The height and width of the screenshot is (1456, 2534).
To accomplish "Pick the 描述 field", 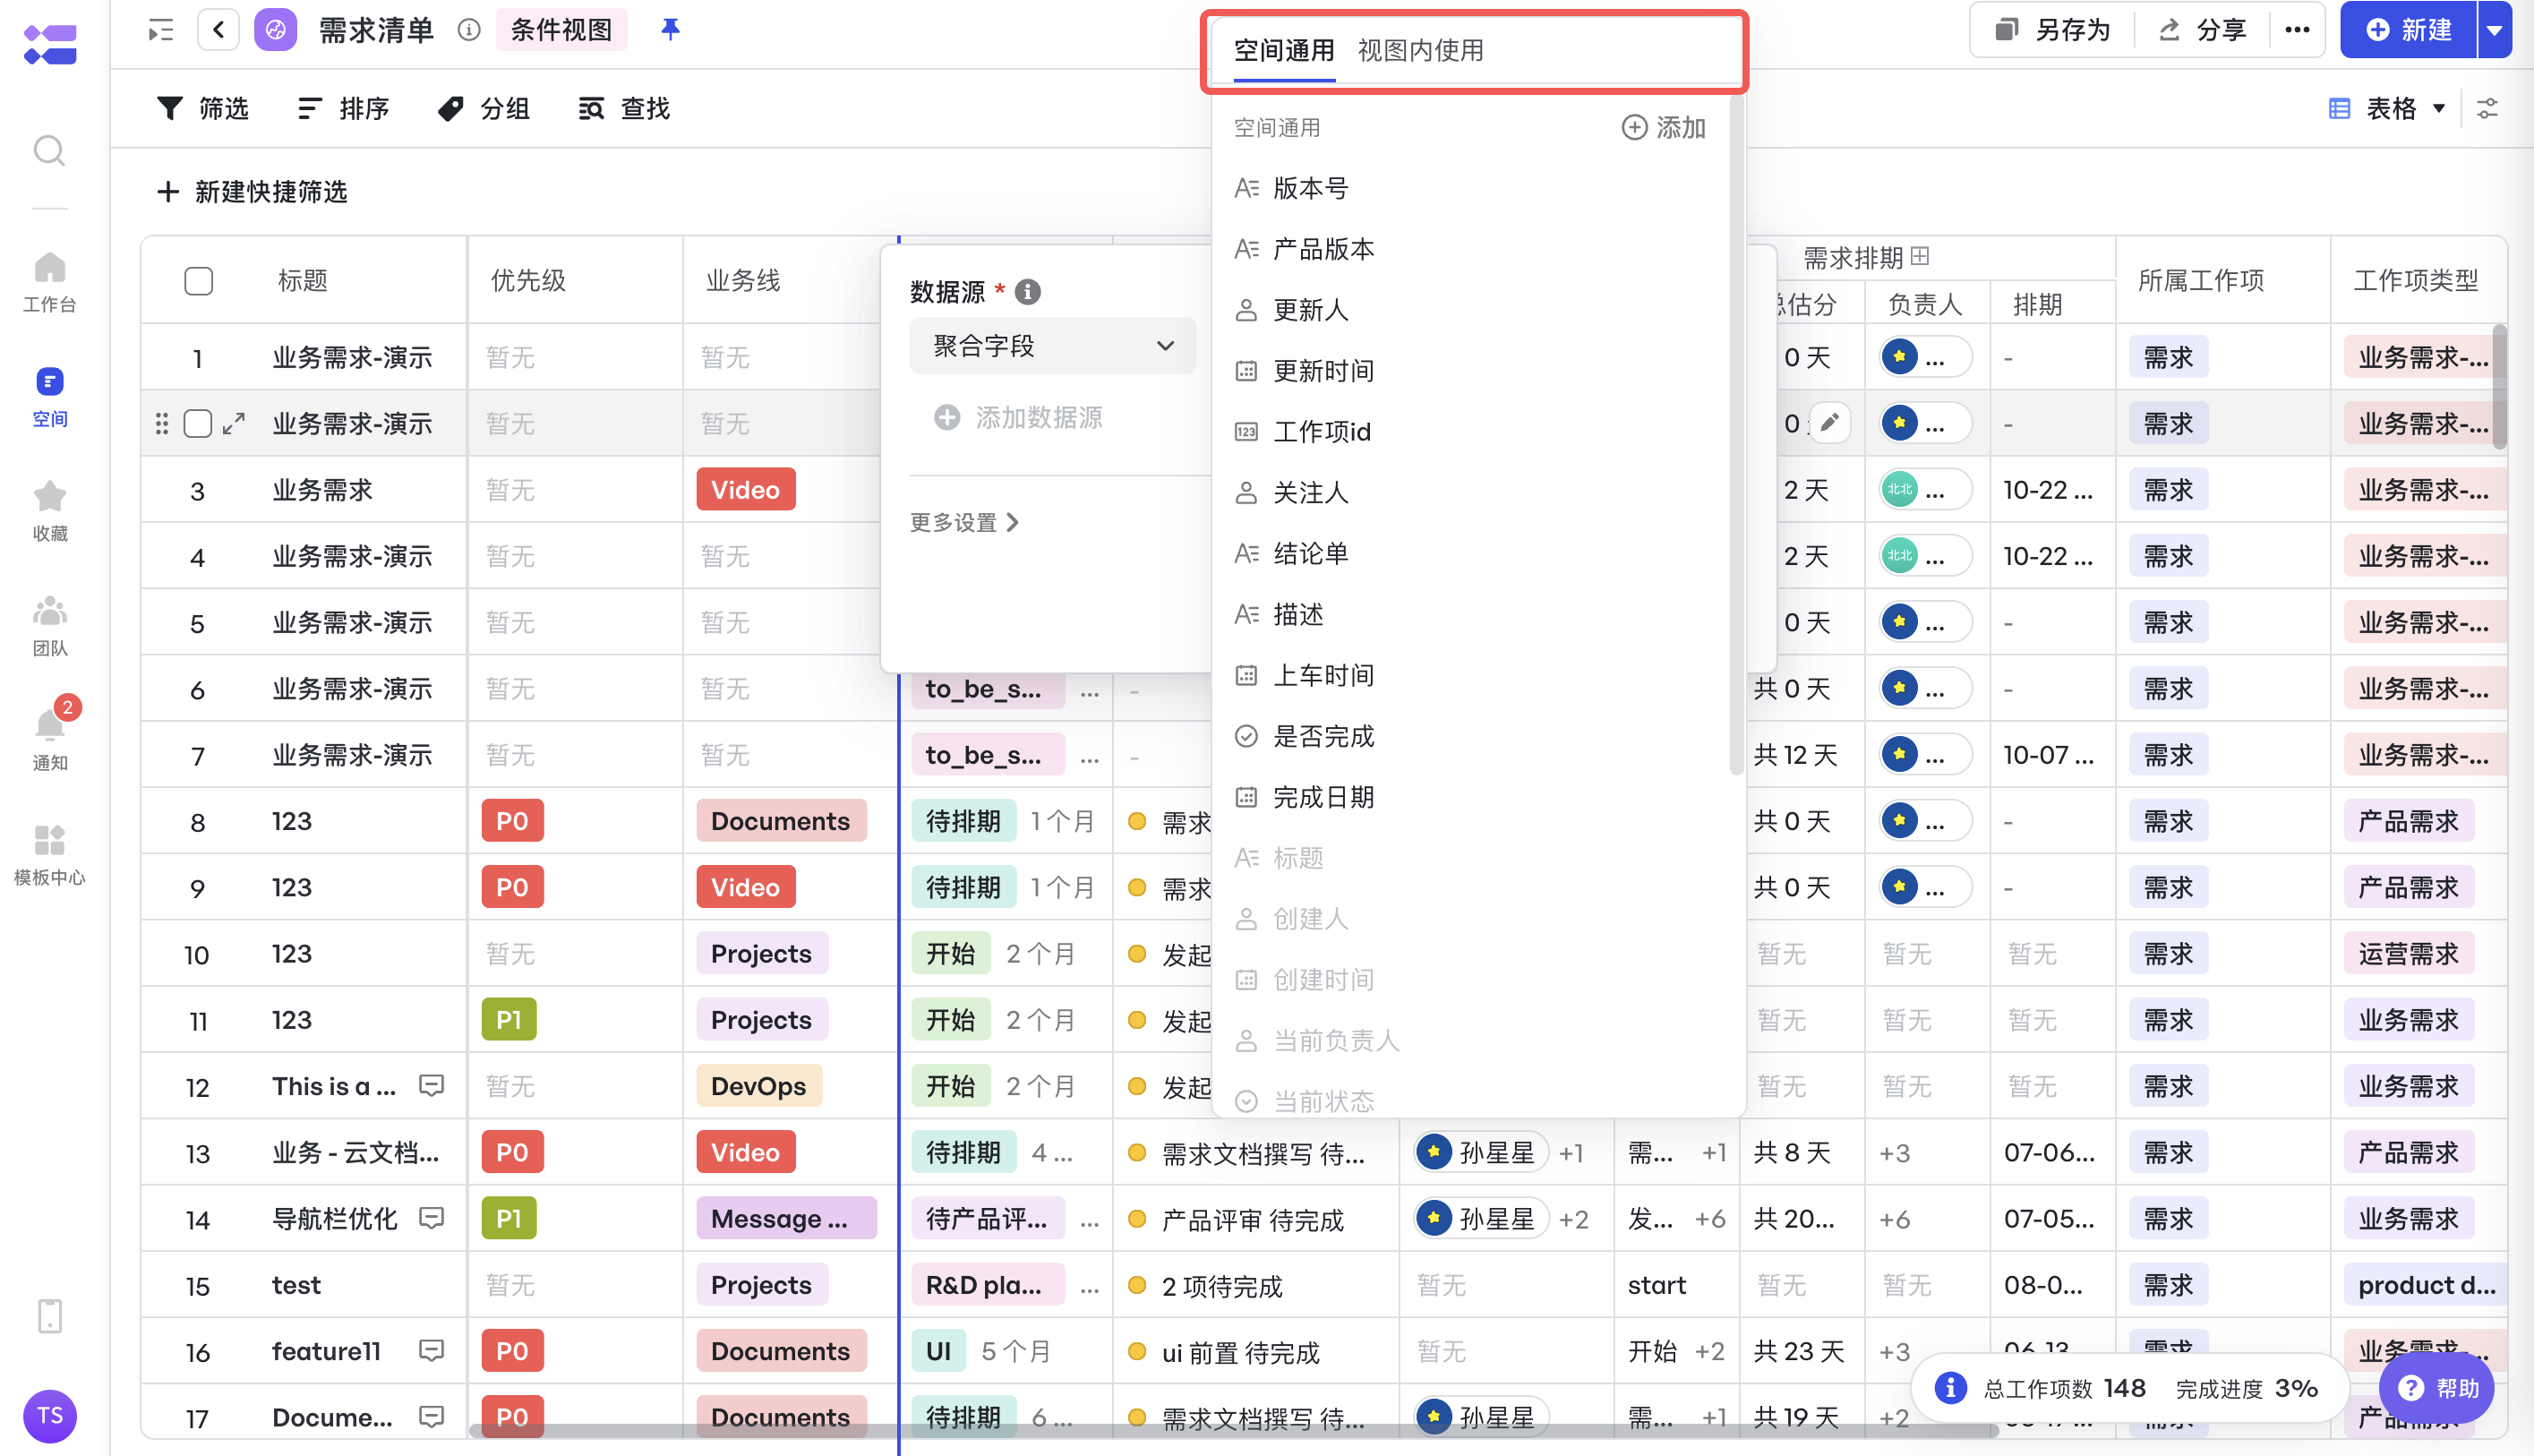I will point(1470,614).
